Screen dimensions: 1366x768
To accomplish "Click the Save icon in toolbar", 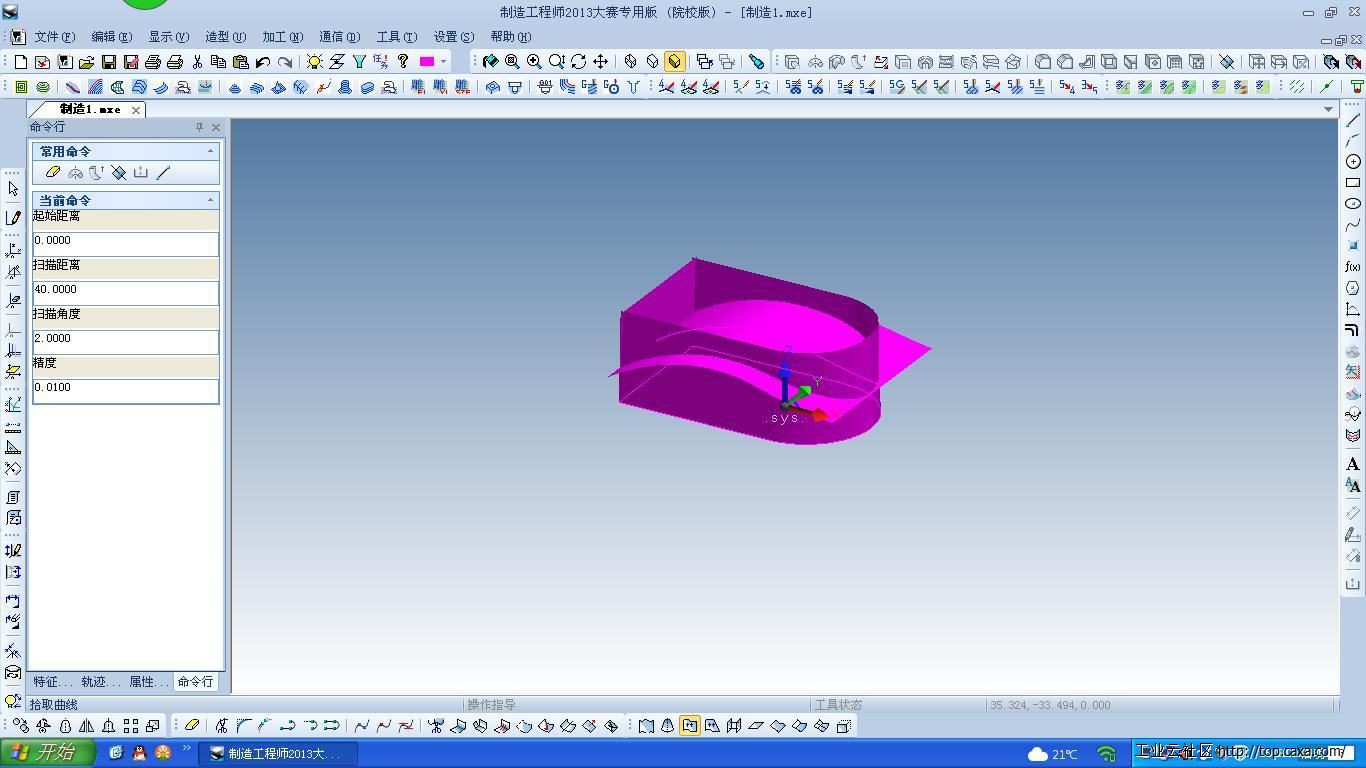I will [109, 62].
